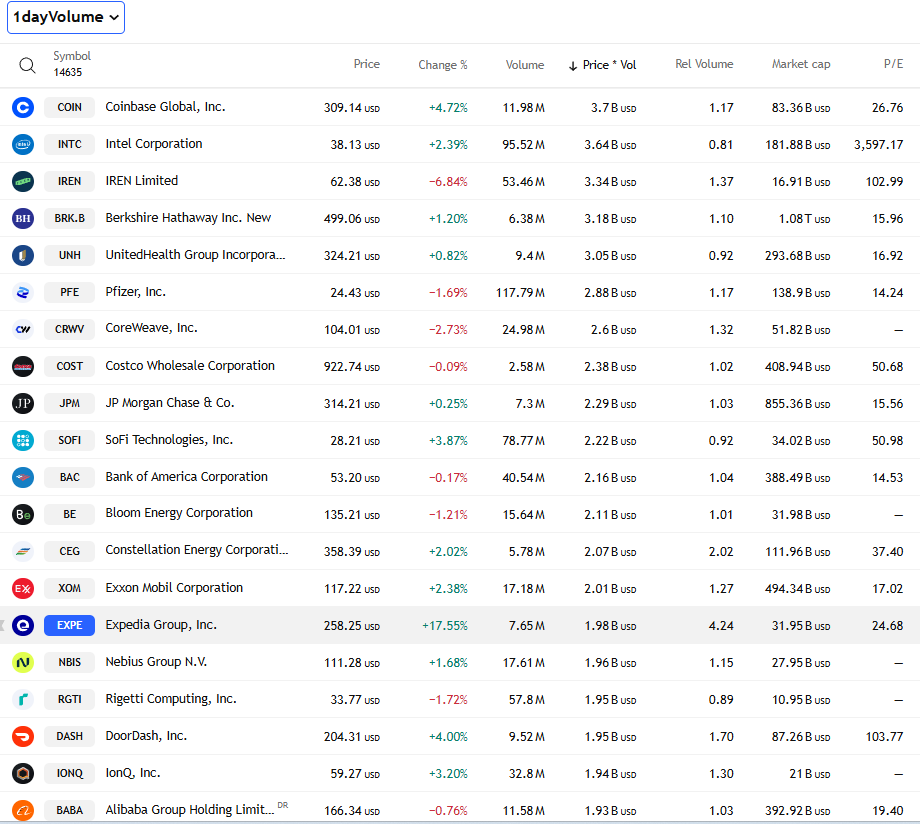
Task: Select the XOM ticker badge
Action: tap(69, 588)
